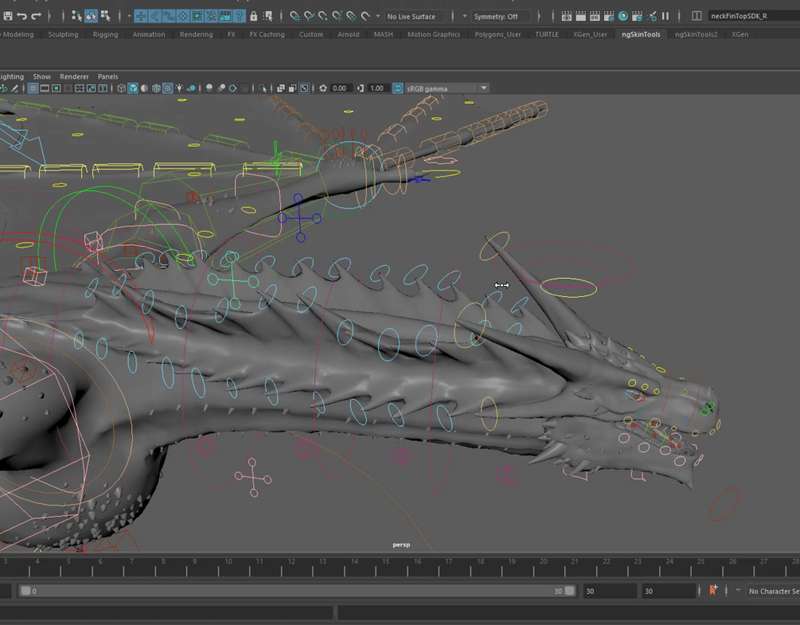Click the exposure value 0.00 field

coord(339,88)
